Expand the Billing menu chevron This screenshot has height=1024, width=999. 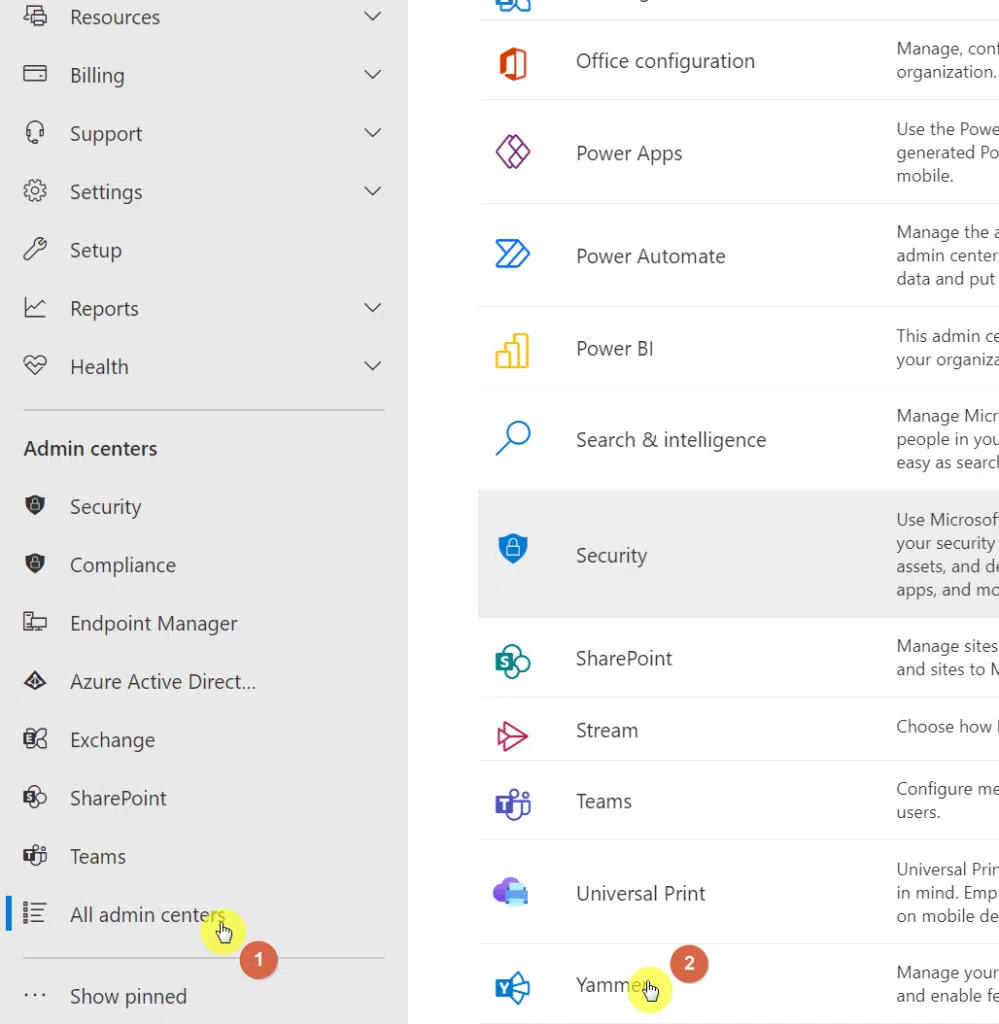(372, 74)
